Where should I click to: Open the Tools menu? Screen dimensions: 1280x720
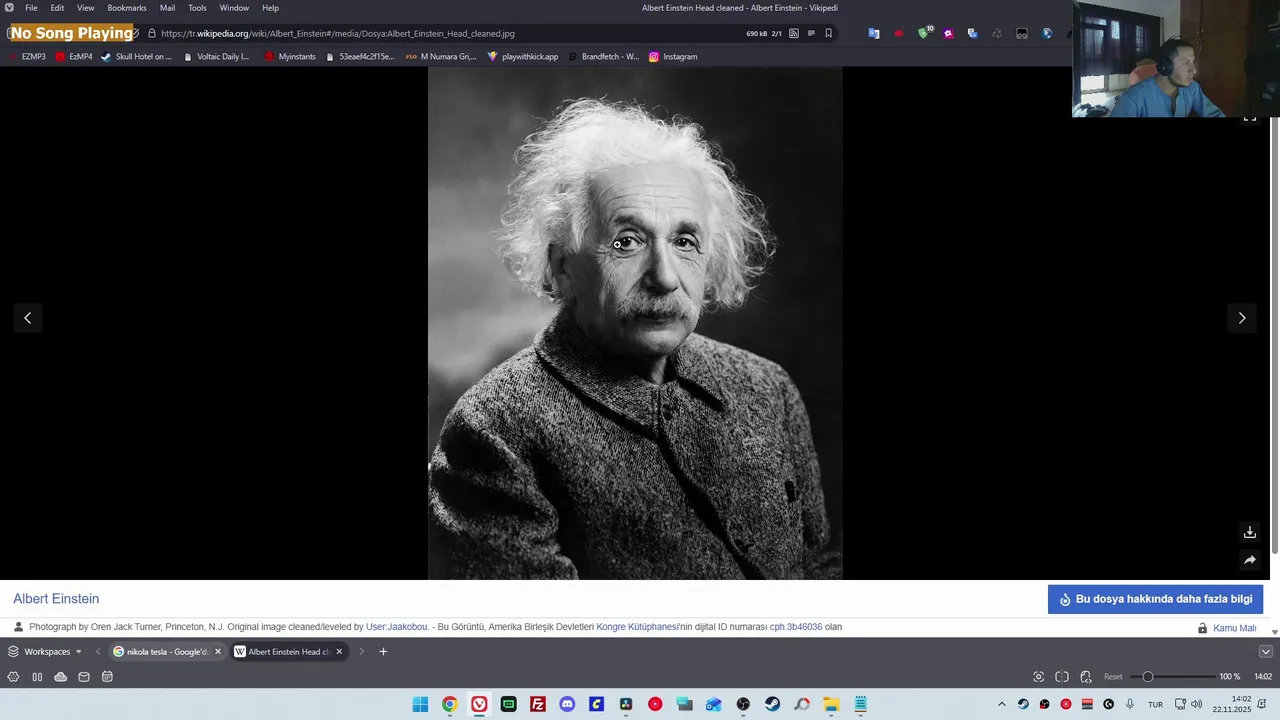(198, 8)
